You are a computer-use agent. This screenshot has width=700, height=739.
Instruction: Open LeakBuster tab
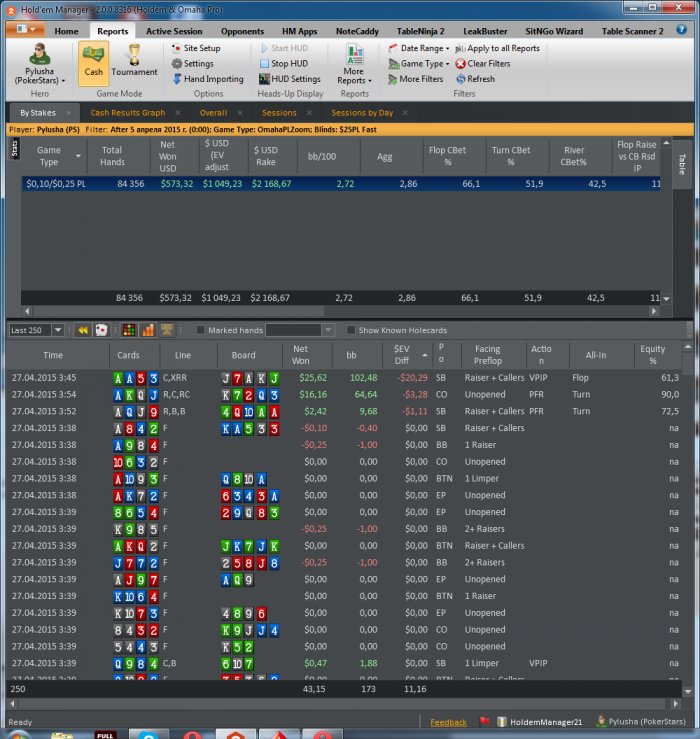click(485, 31)
